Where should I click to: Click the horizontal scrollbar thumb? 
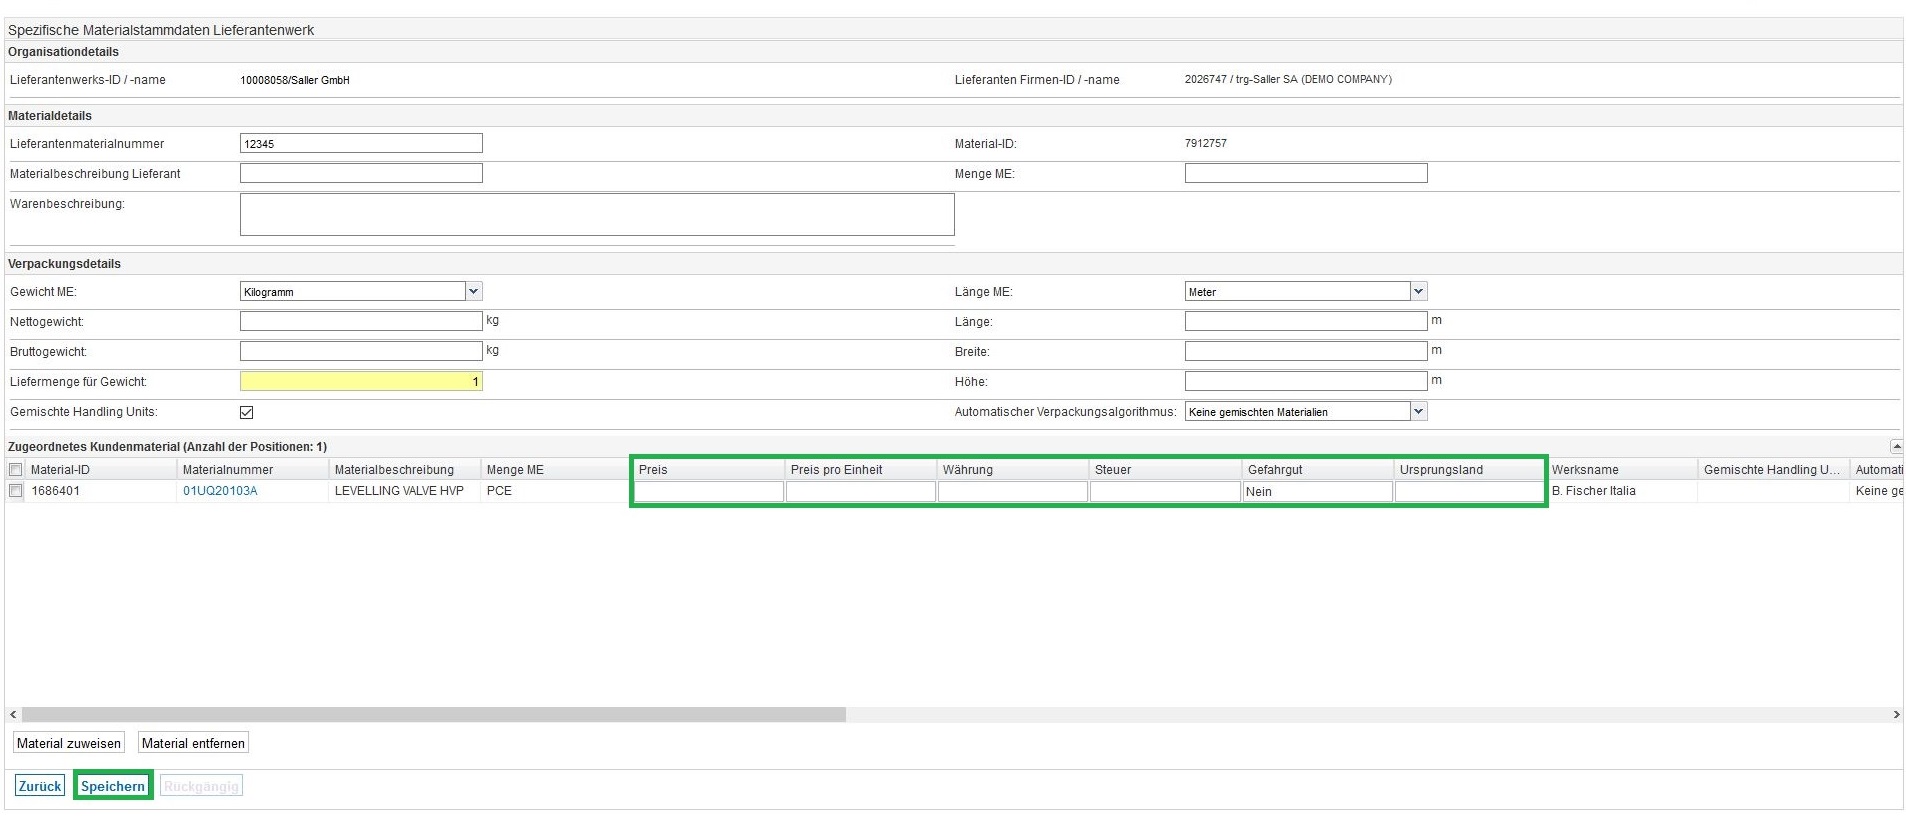[x=434, y=715]
